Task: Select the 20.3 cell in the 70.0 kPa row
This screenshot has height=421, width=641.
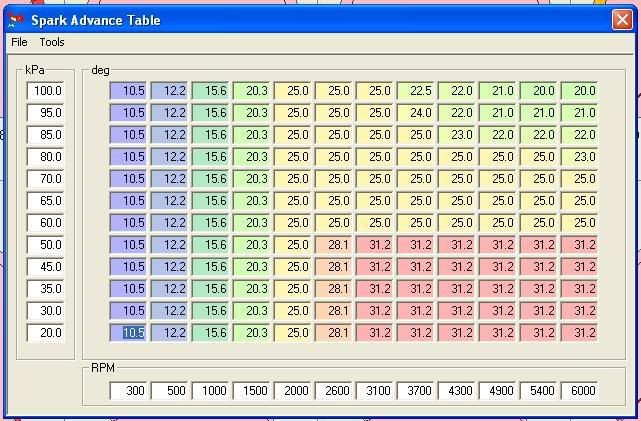Action: [x=253, y=179]
